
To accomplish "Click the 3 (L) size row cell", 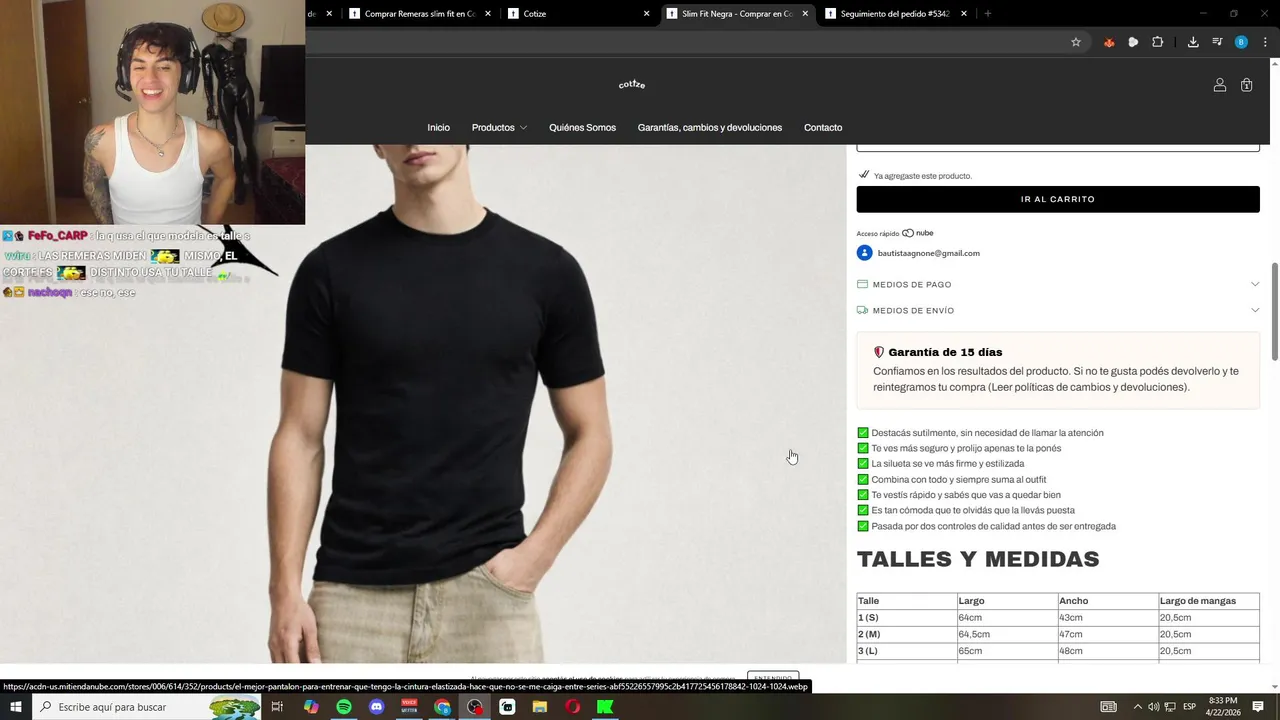I will click(907, 651).
